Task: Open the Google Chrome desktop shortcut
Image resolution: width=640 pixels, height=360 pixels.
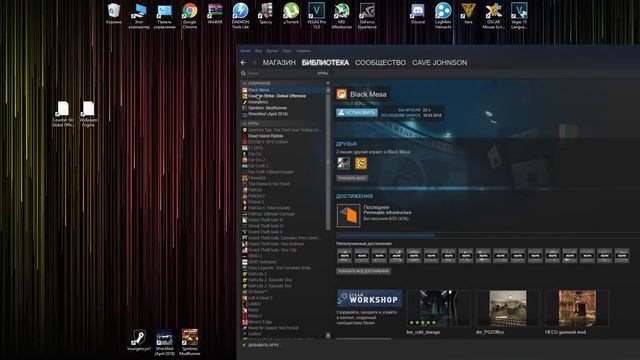Action: point(190,16)
